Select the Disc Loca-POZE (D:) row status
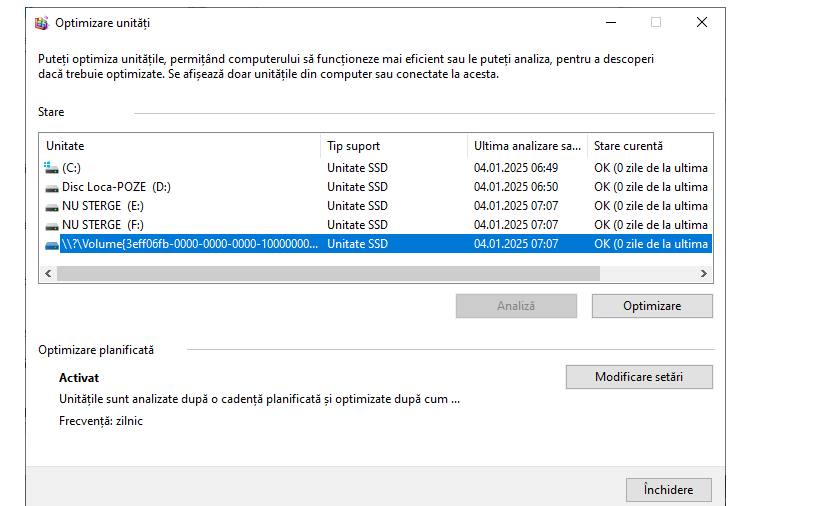 click(650, 187)
